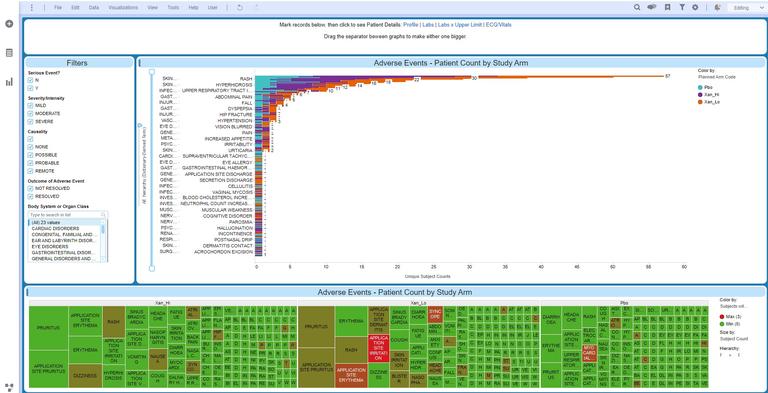Open the Subject Count size-by selector

coord(734,339)
